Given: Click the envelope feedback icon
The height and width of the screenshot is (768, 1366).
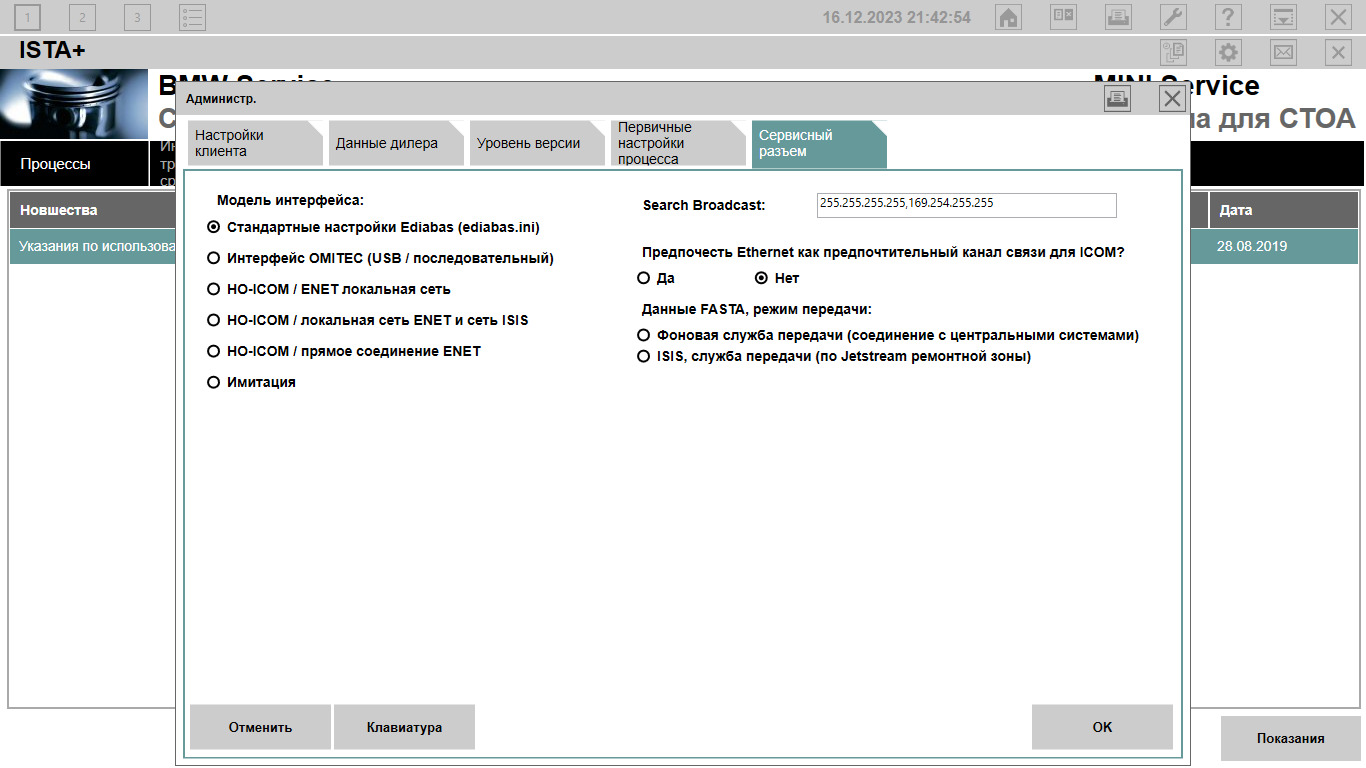Looking at the screenshot, I should (1283, 52).
